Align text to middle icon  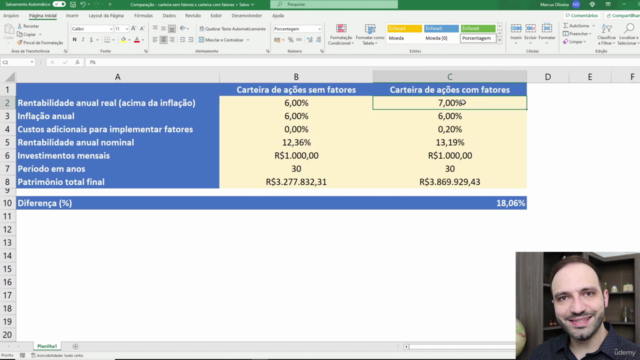[163, 29]
